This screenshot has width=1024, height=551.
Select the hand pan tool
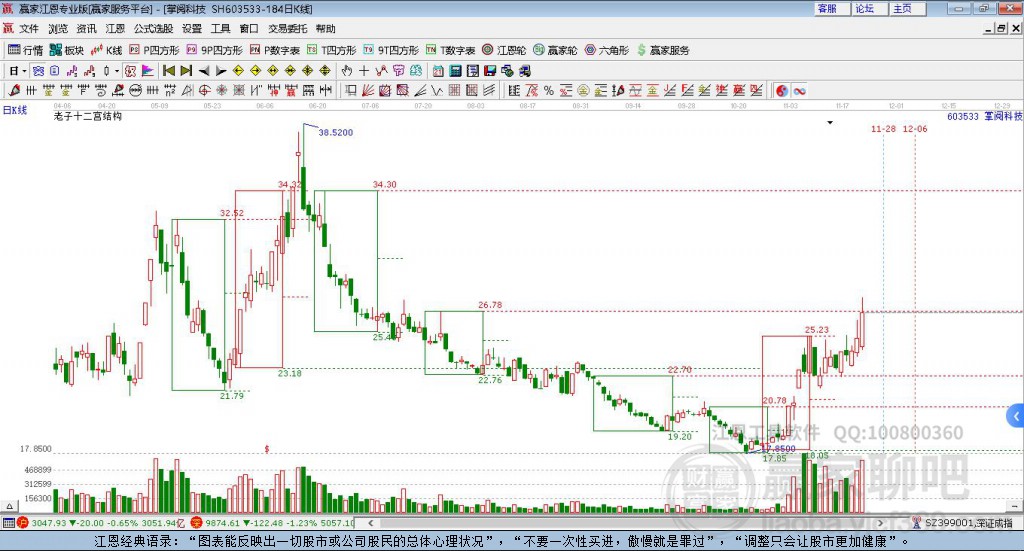[347, 71]
